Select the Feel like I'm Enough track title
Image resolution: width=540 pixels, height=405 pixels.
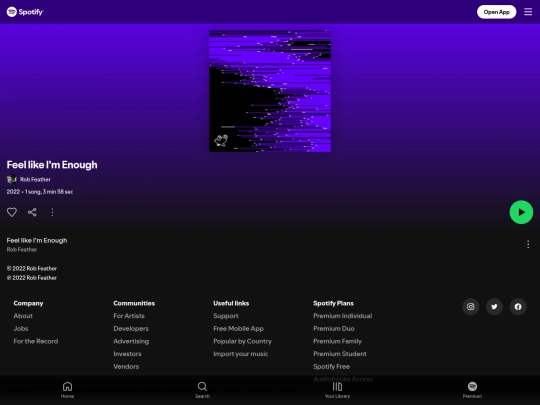[37, 240]
